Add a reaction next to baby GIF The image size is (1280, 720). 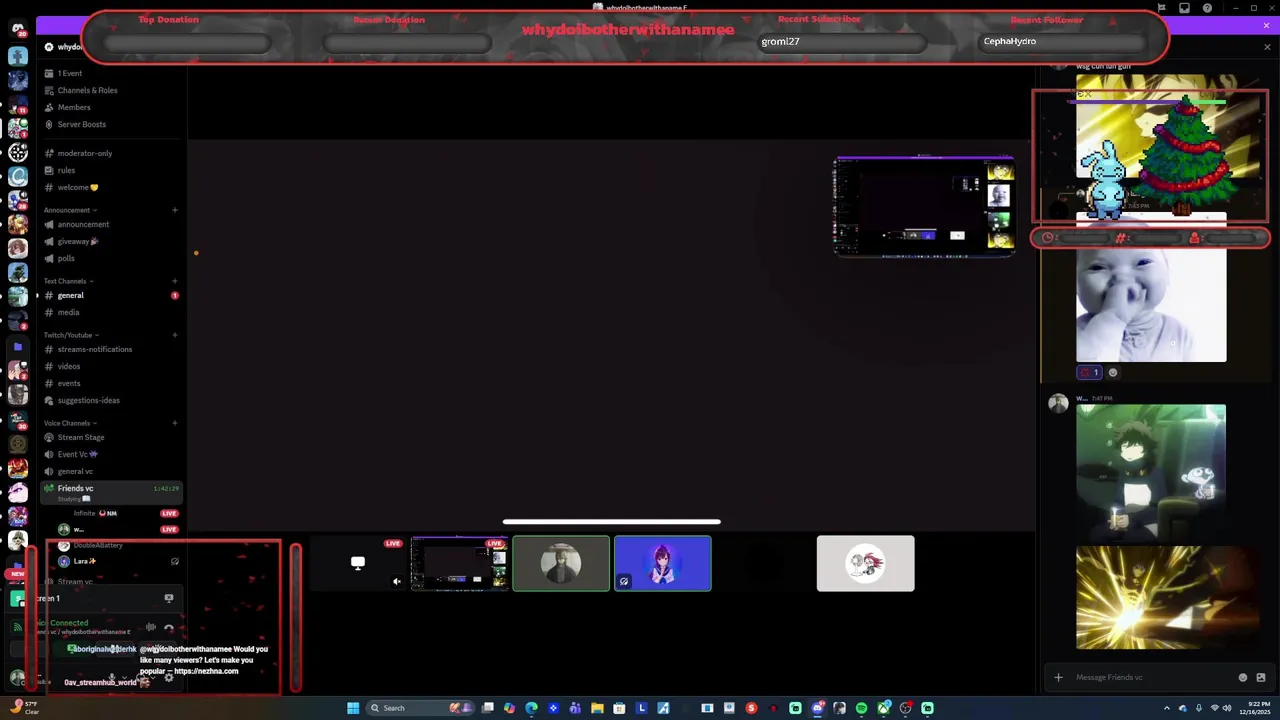tap(1113, 373)
